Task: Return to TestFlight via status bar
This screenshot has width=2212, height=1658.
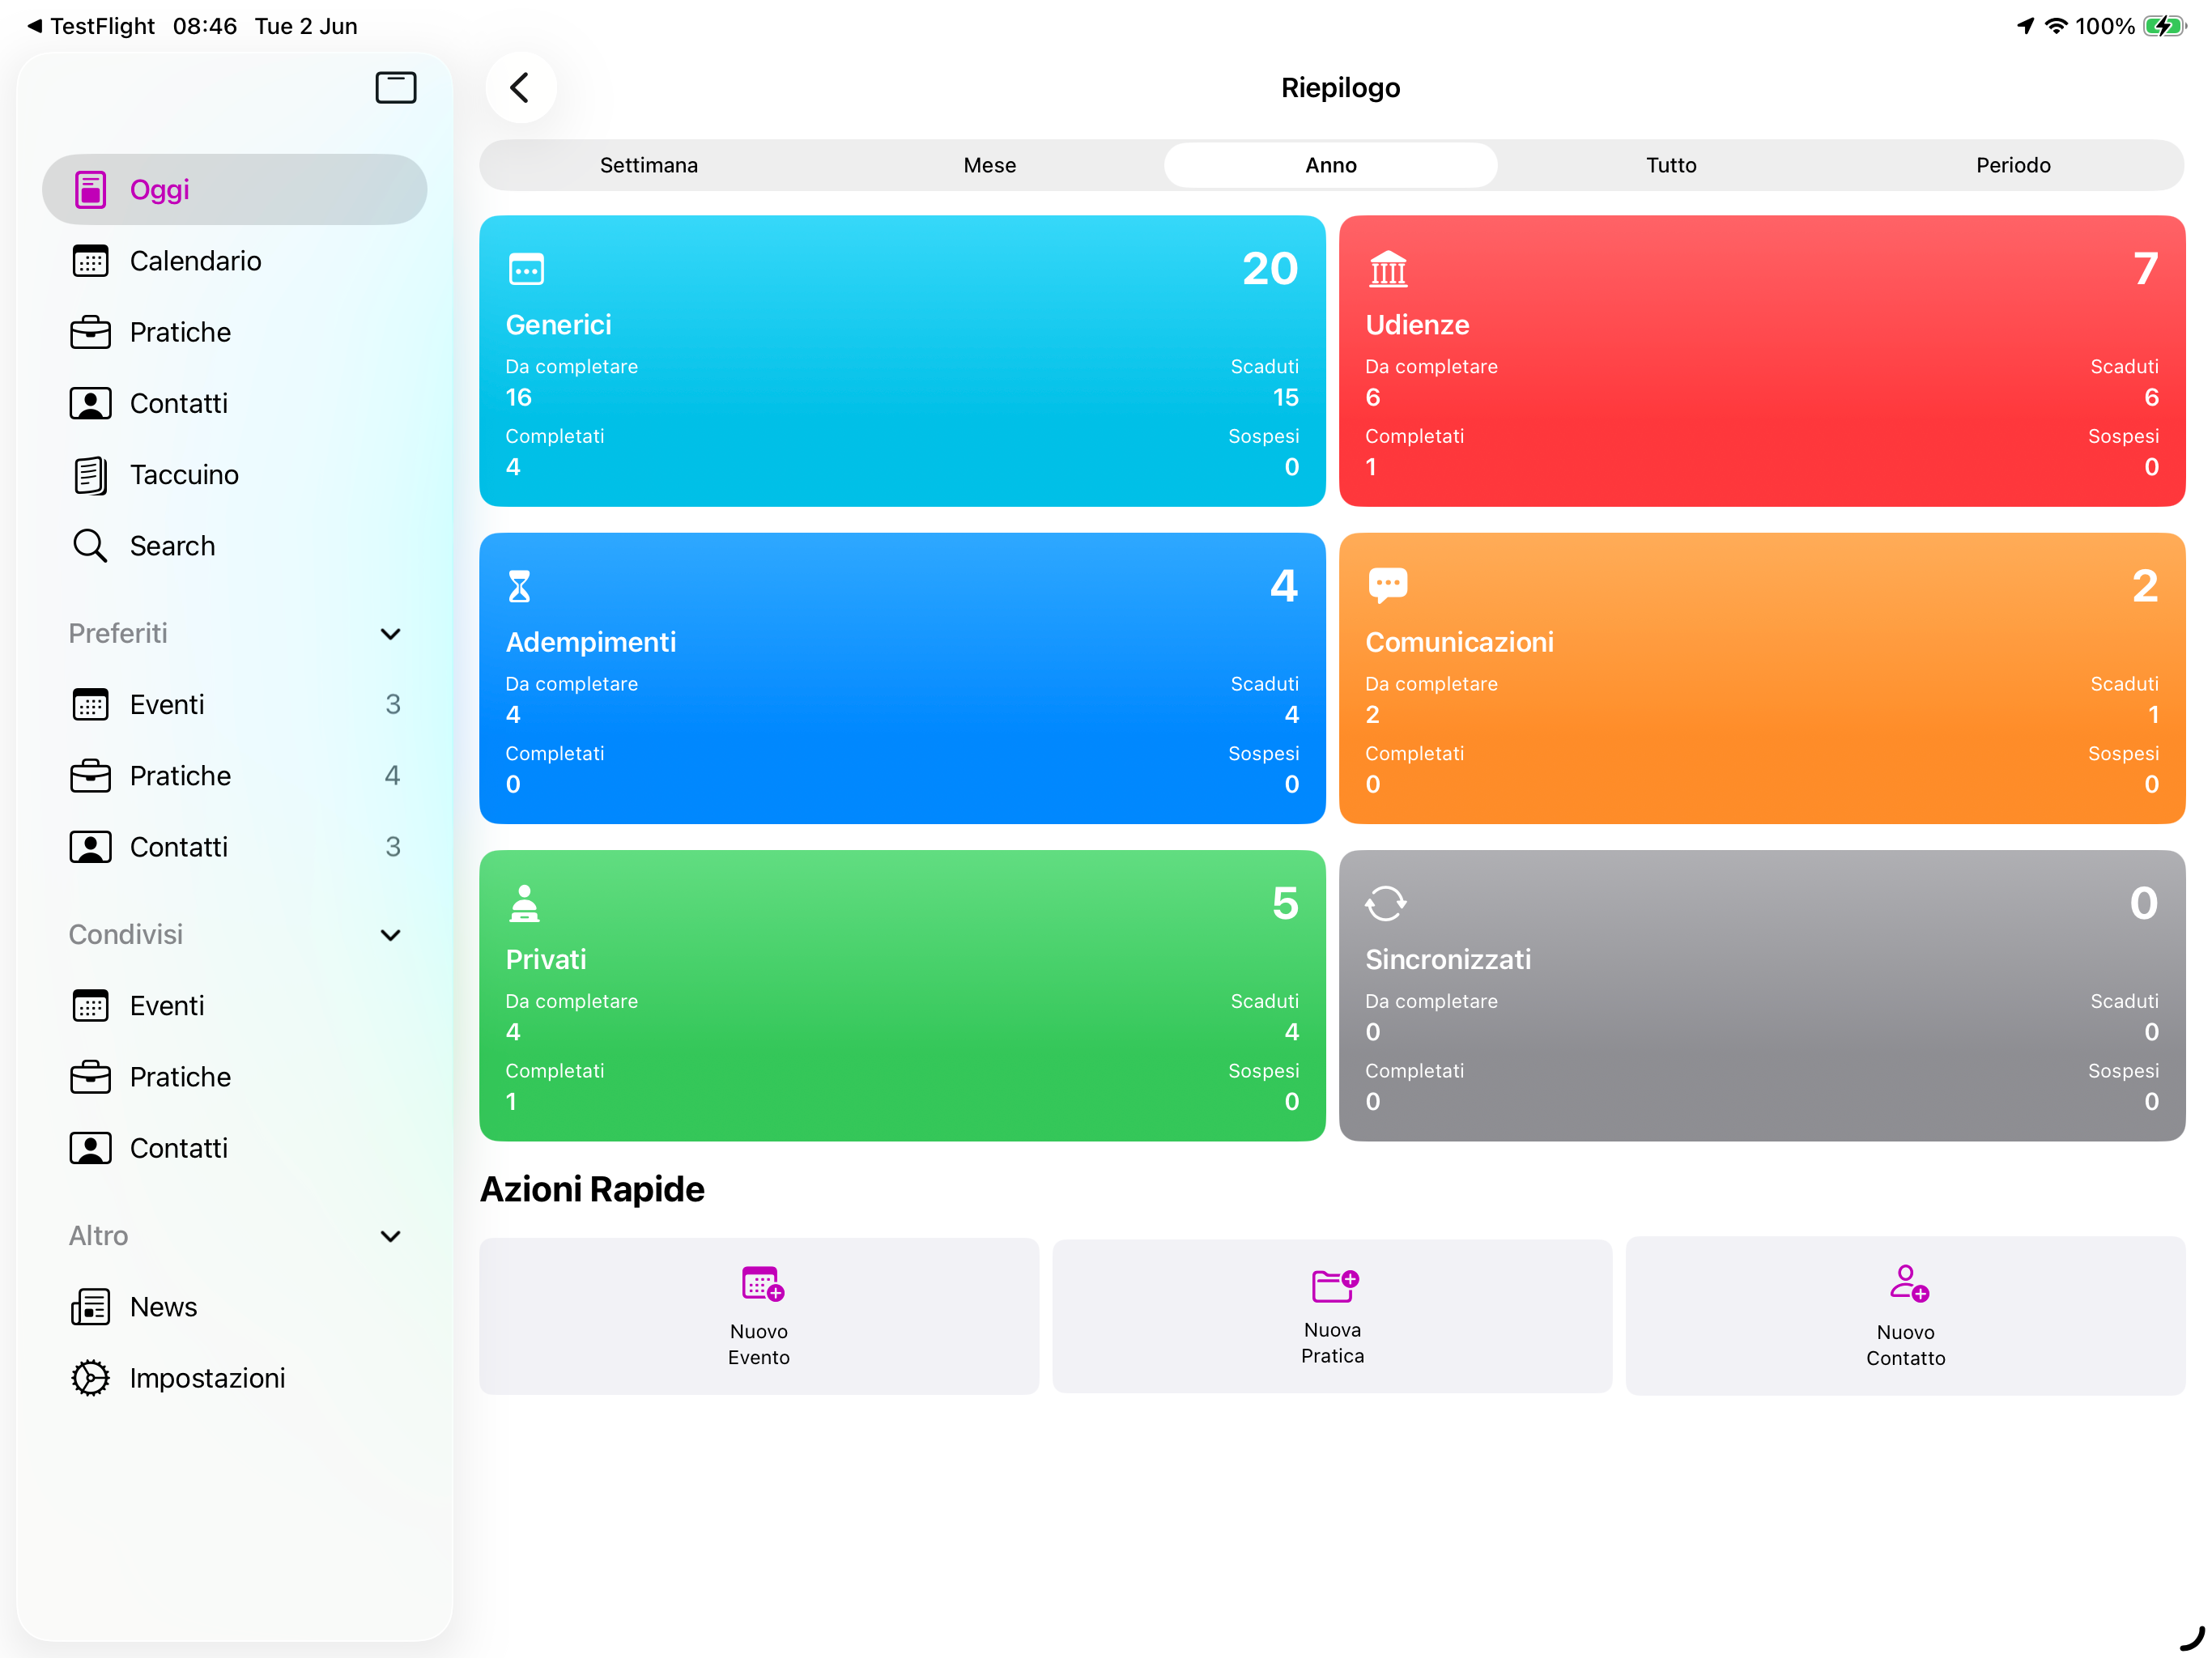Action: click(91, 26)
